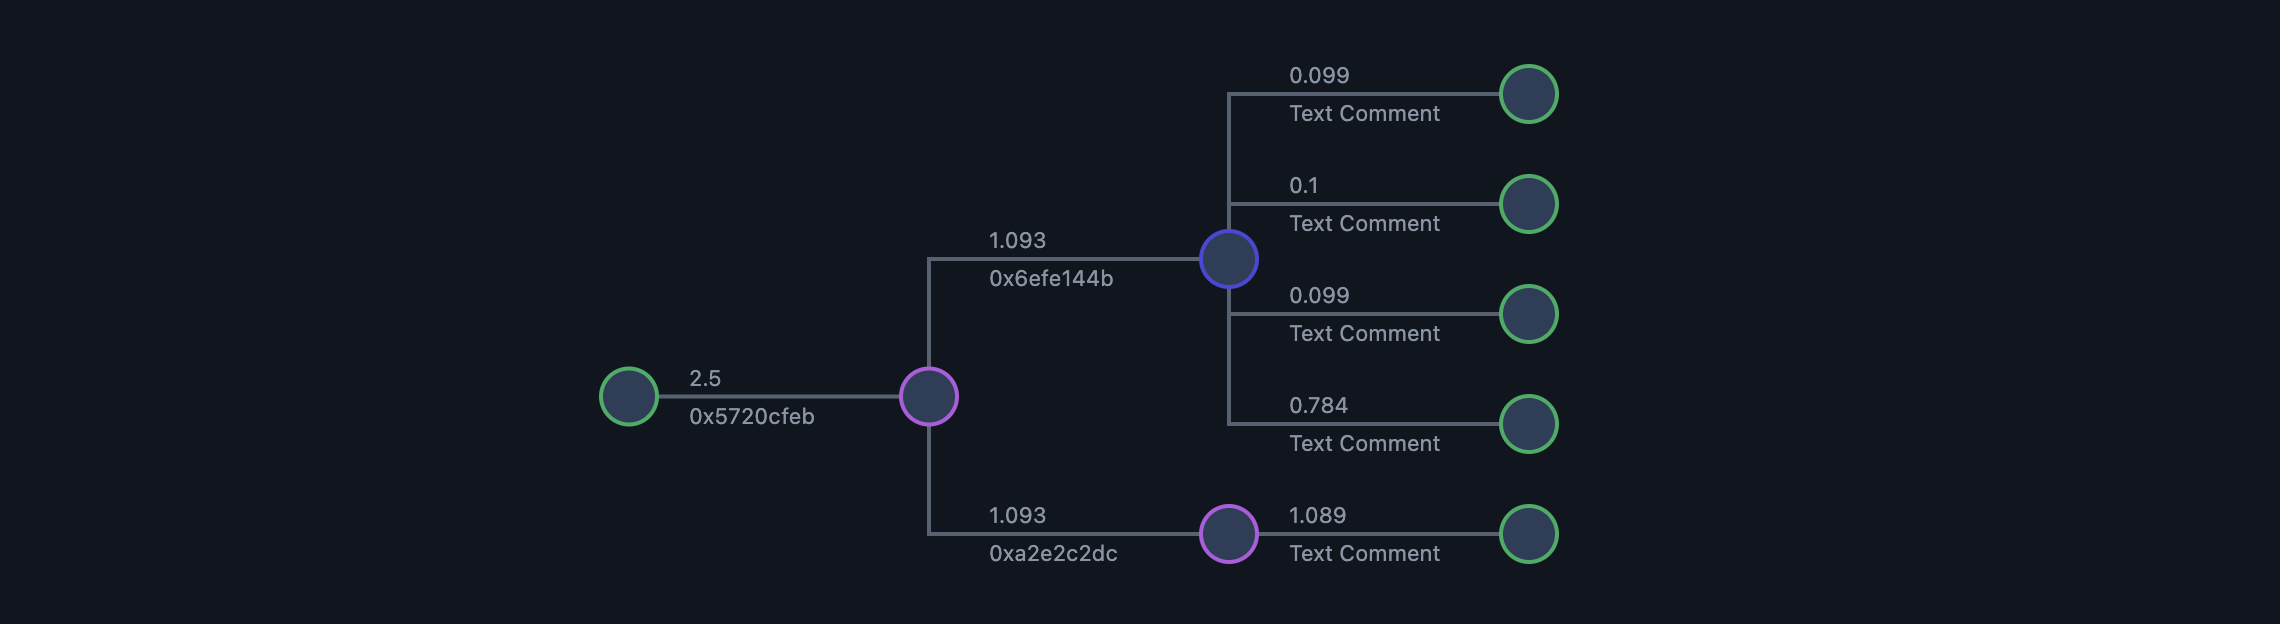Click the leftmost green root node
The image size is (2280, 624).
tap(629, 397)
